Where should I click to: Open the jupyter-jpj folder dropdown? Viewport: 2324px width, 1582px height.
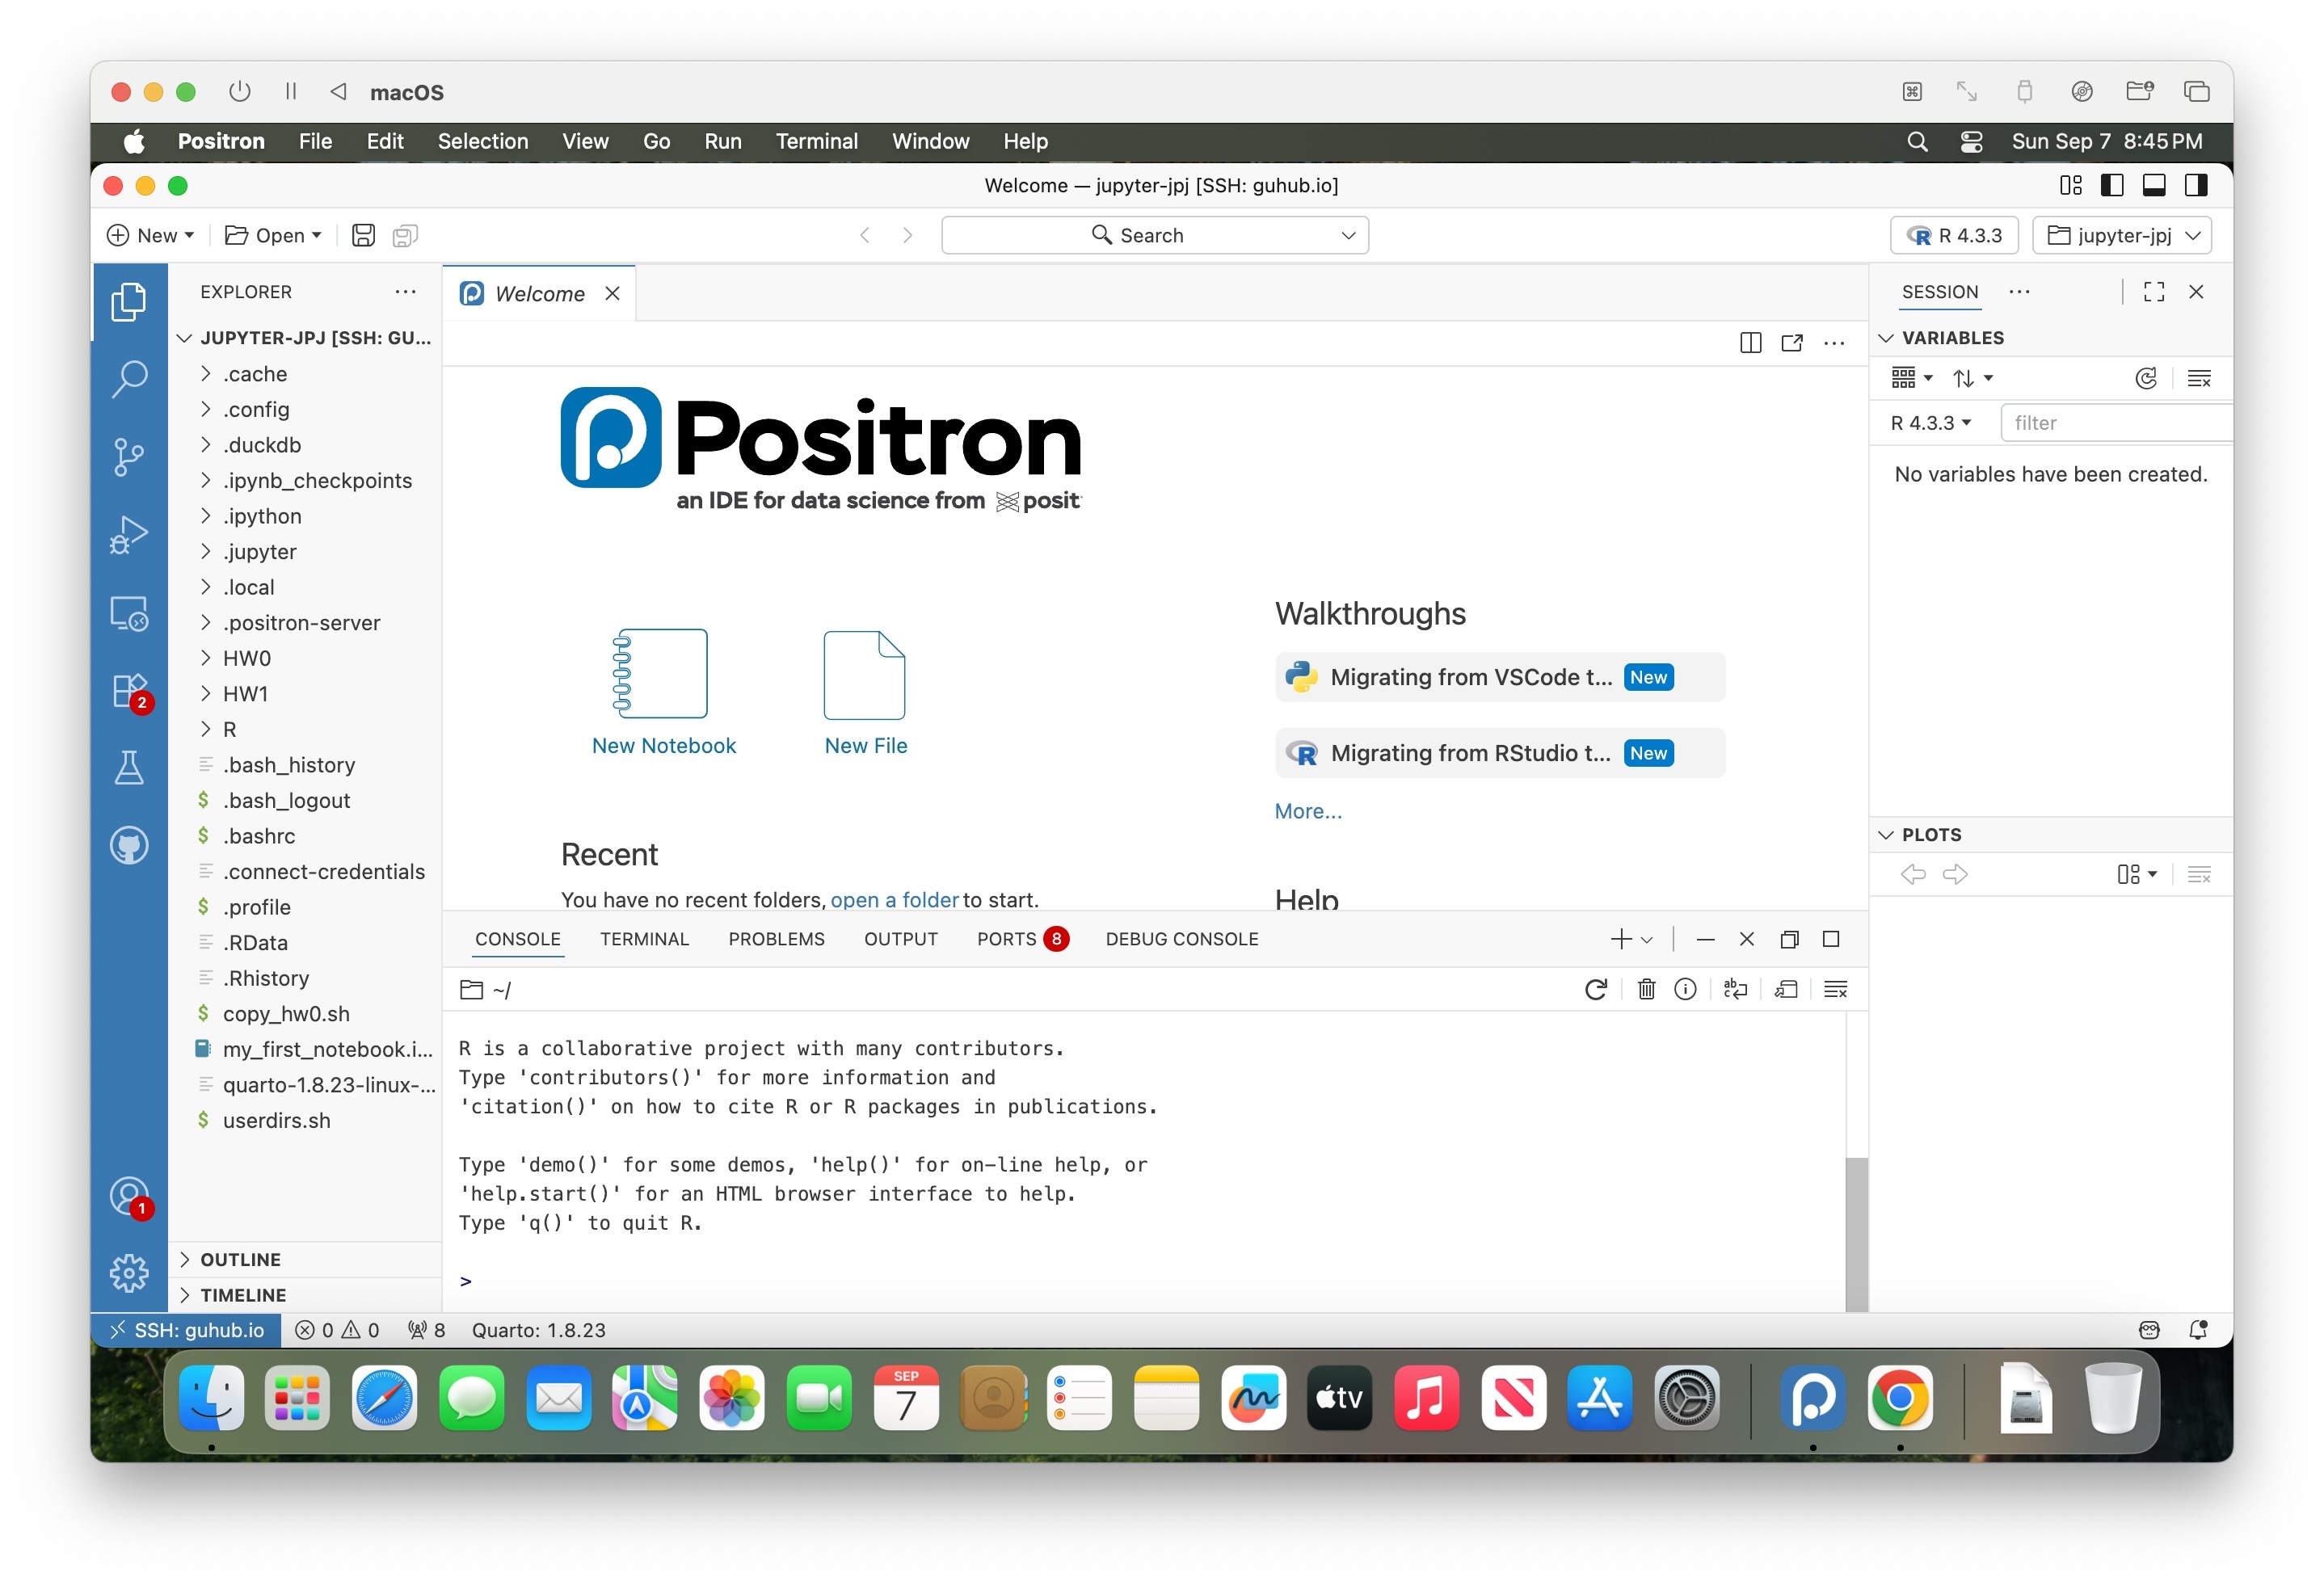[2121, 235]
